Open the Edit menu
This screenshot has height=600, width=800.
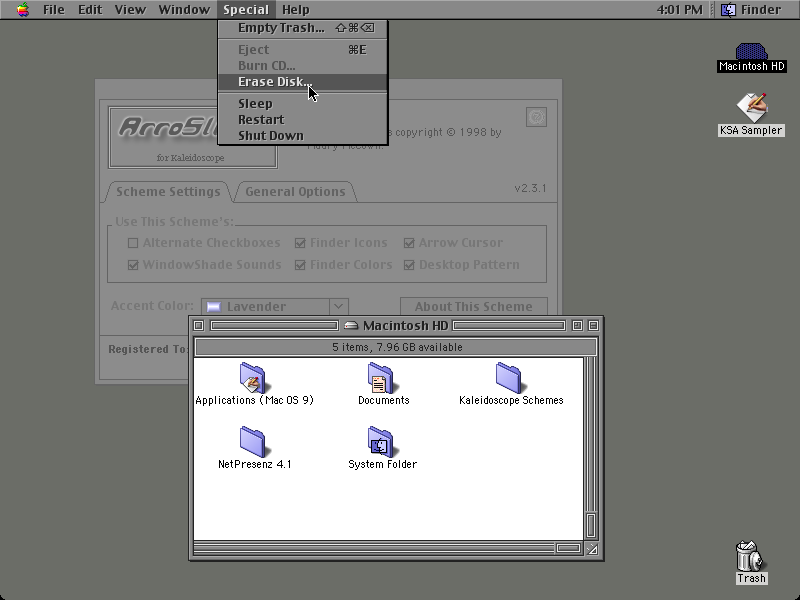(x=90, y=10)
